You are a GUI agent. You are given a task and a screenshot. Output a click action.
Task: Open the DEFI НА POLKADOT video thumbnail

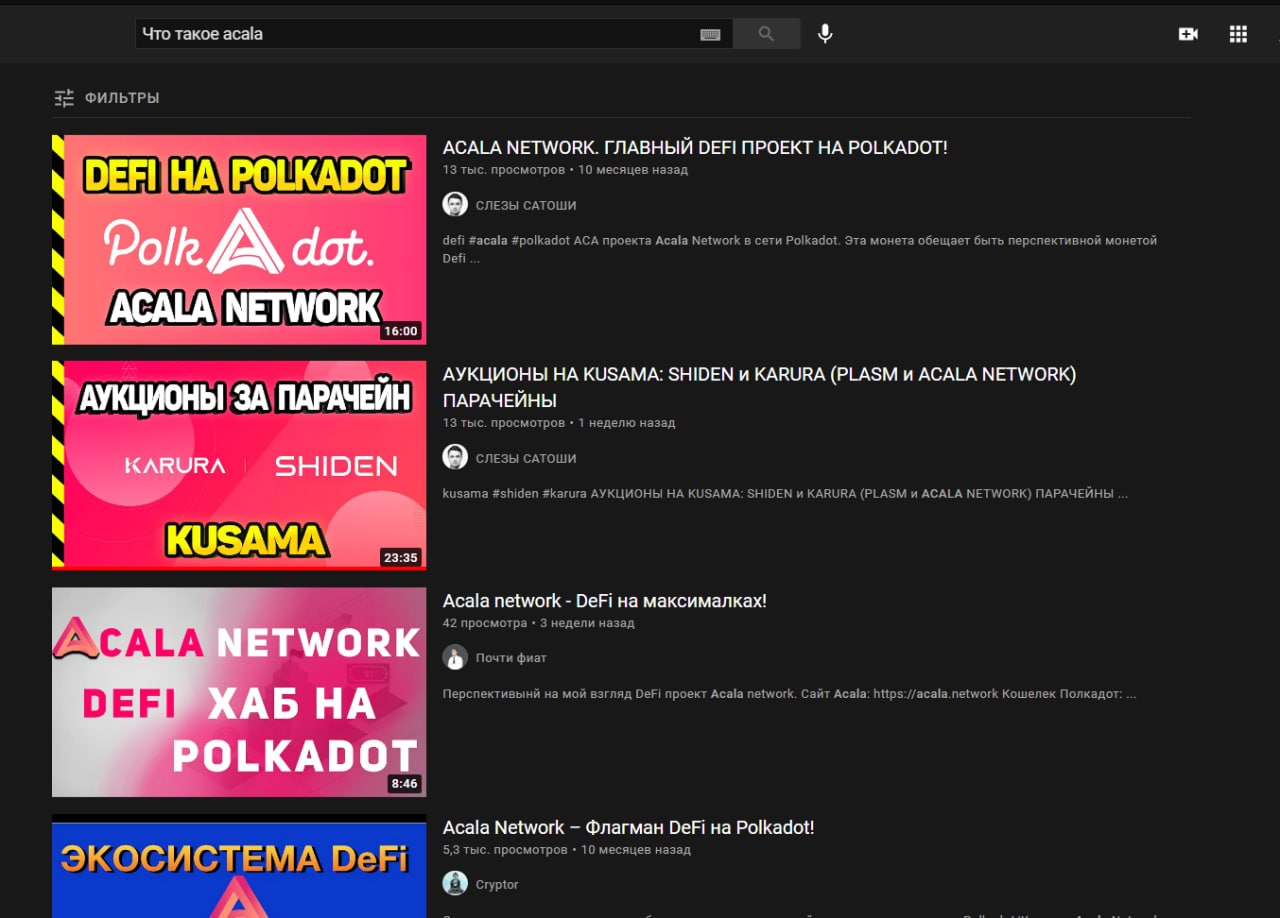tap(239, 240)
